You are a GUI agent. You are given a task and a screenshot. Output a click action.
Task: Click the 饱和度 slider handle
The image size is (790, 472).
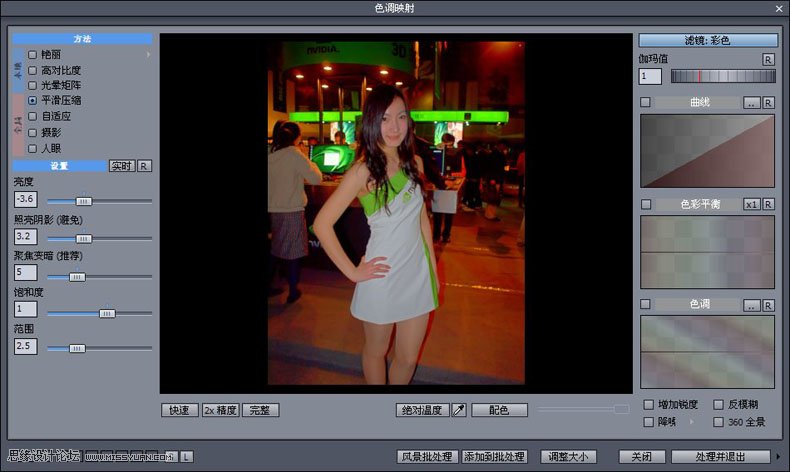[x=107, y=313]
